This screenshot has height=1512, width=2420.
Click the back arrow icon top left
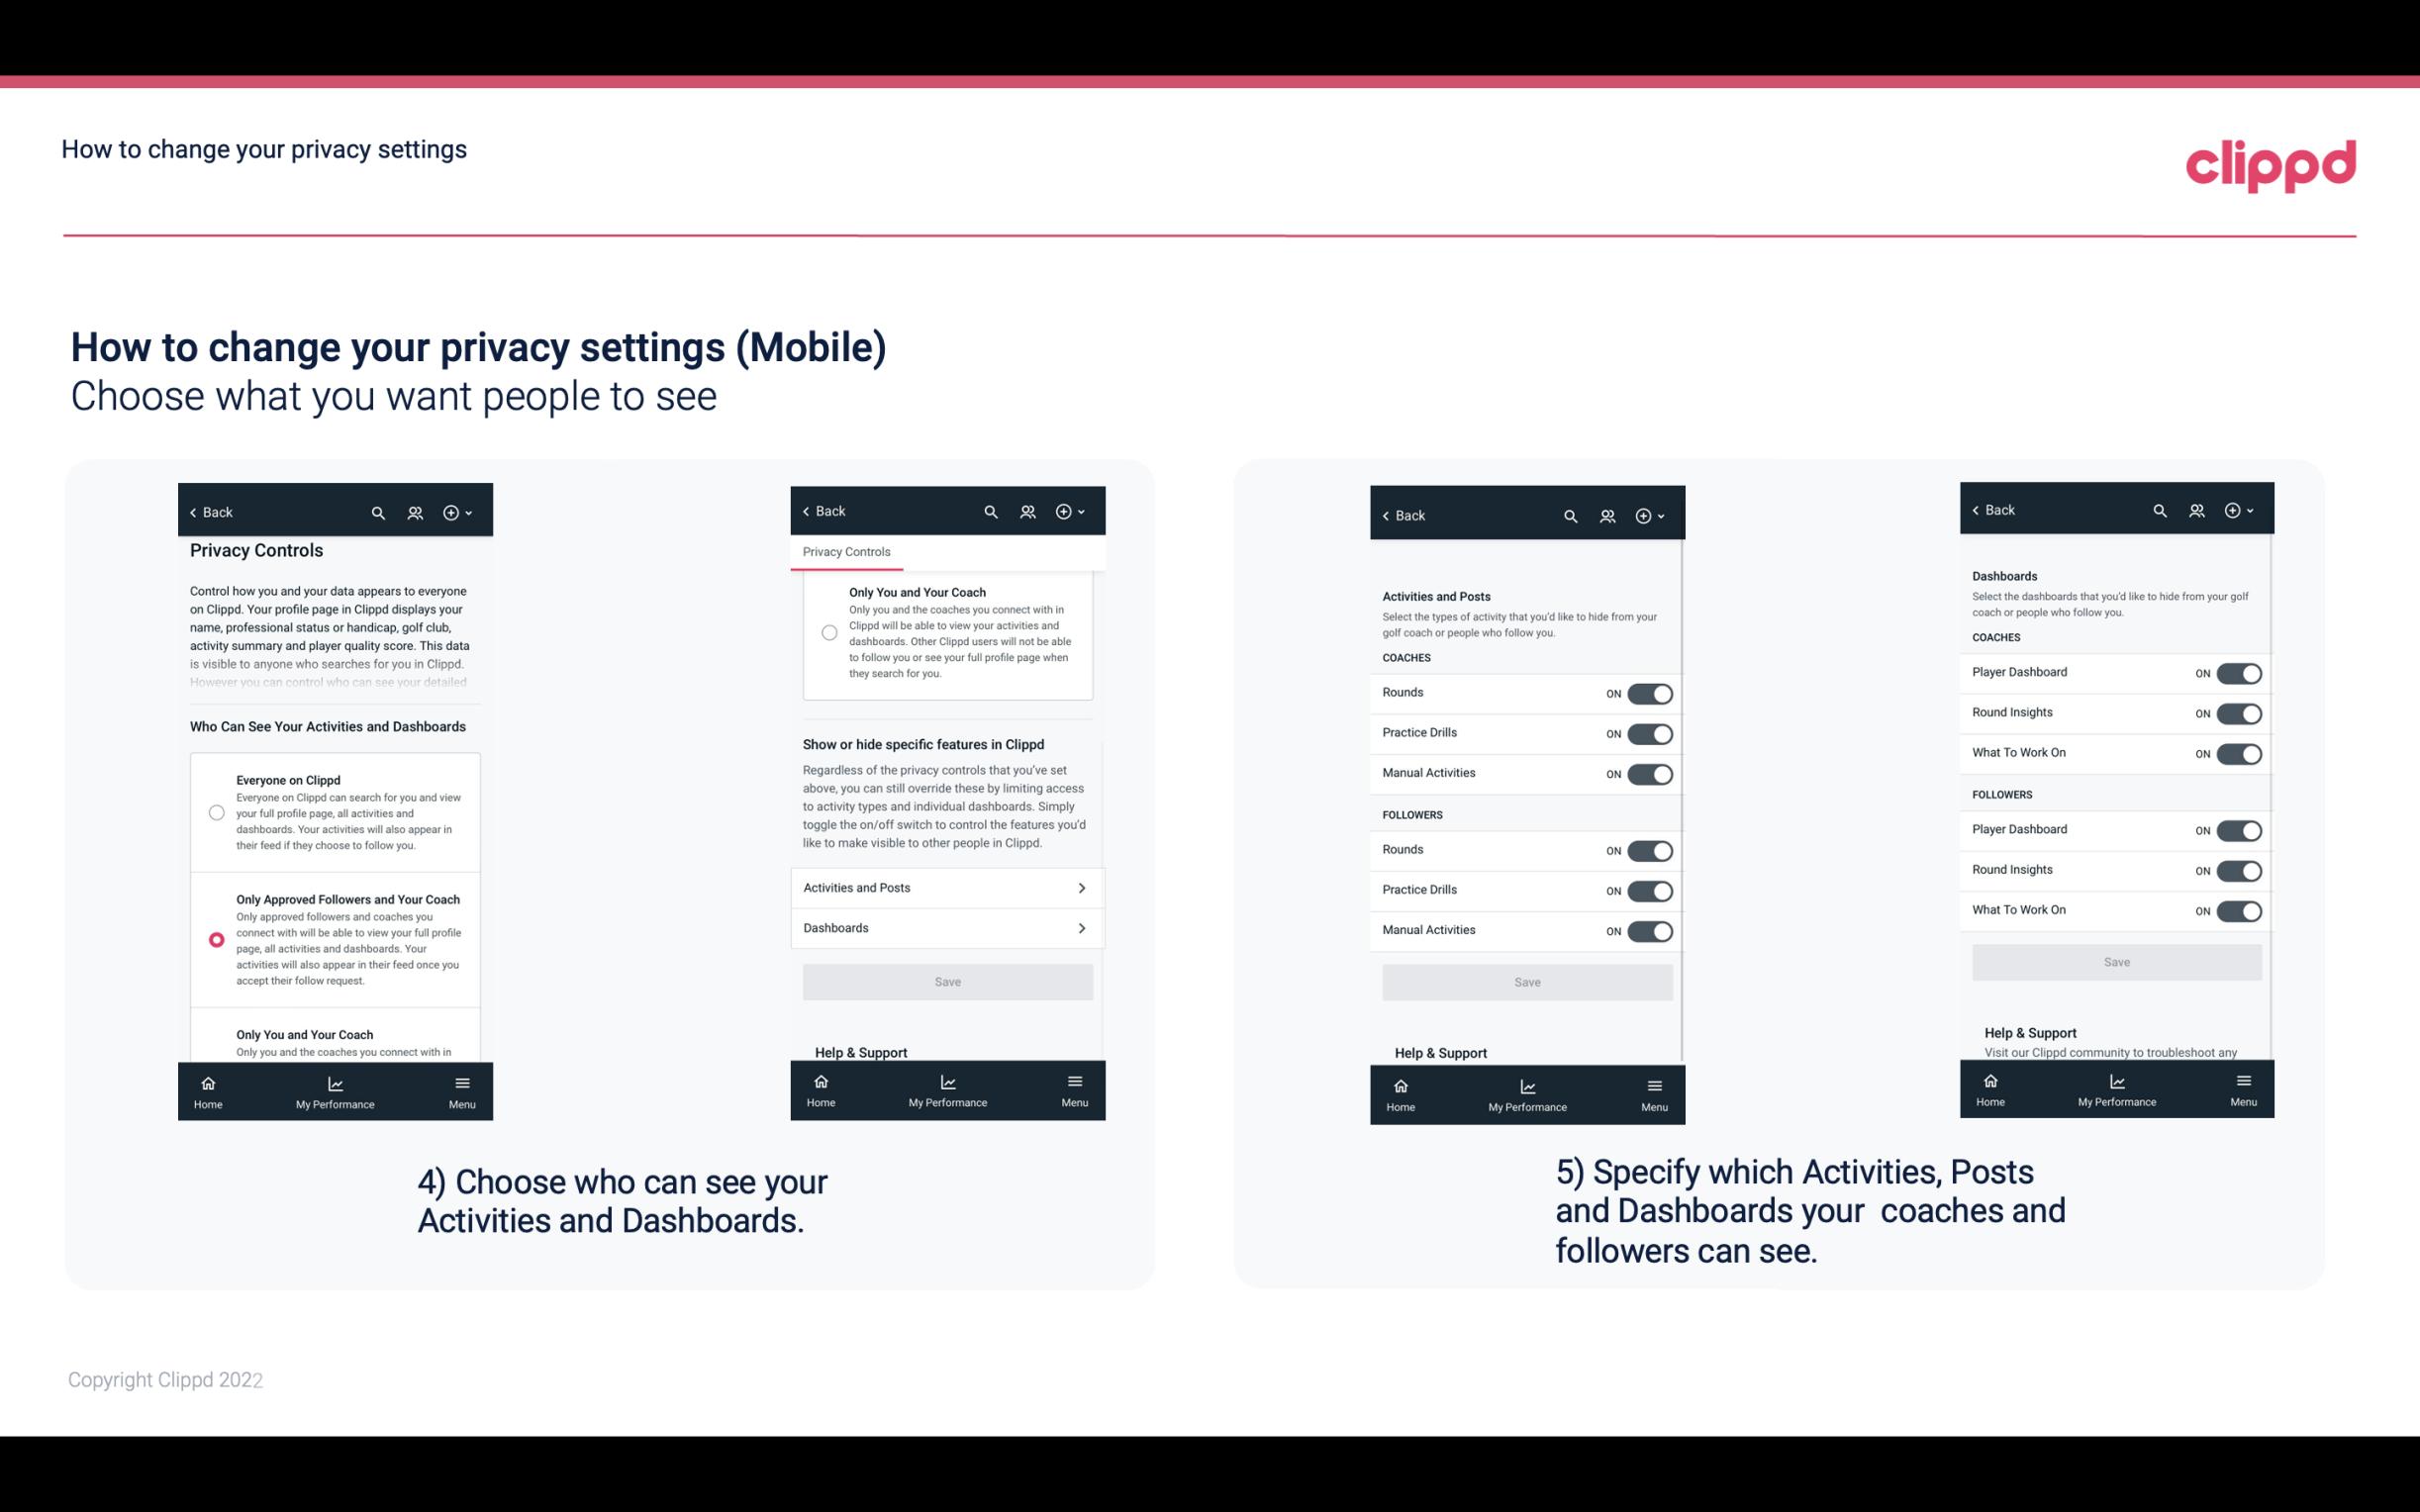point(193,513)
